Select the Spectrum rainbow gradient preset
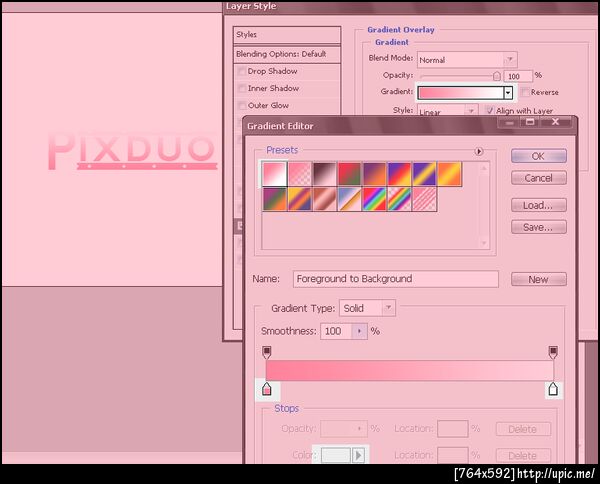This screenshot has width=600, height=484. point(374,199)
